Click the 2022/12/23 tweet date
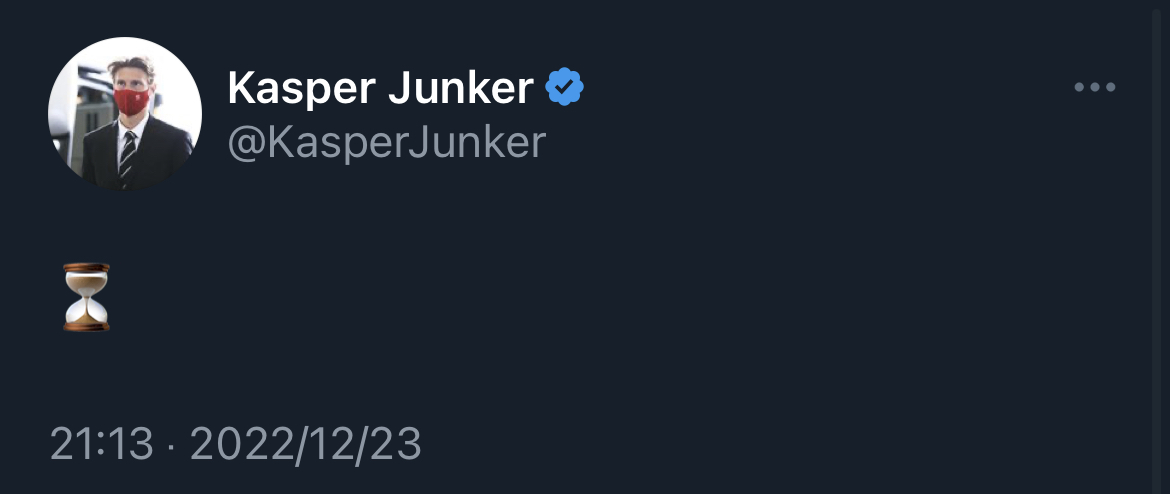The height and width of the screenshot is (494, 1170). coord(305,444)
